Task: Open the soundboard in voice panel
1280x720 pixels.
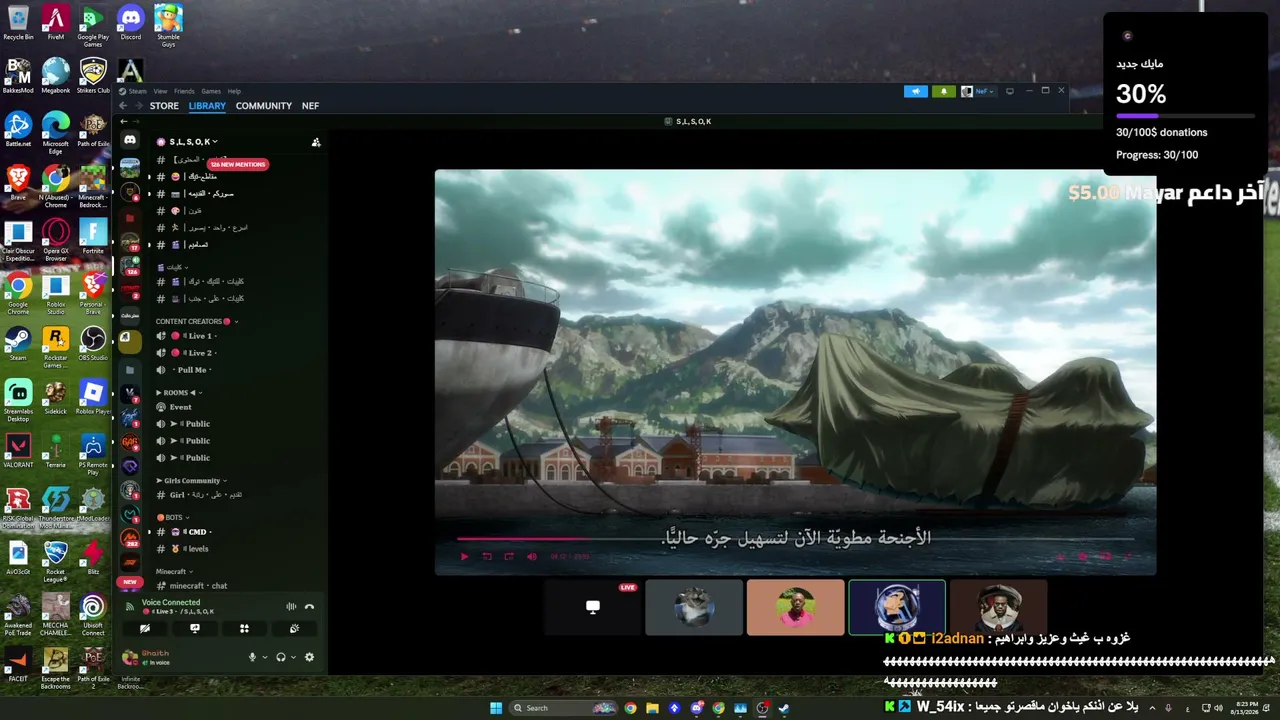Action: click(x=294, y=629)
